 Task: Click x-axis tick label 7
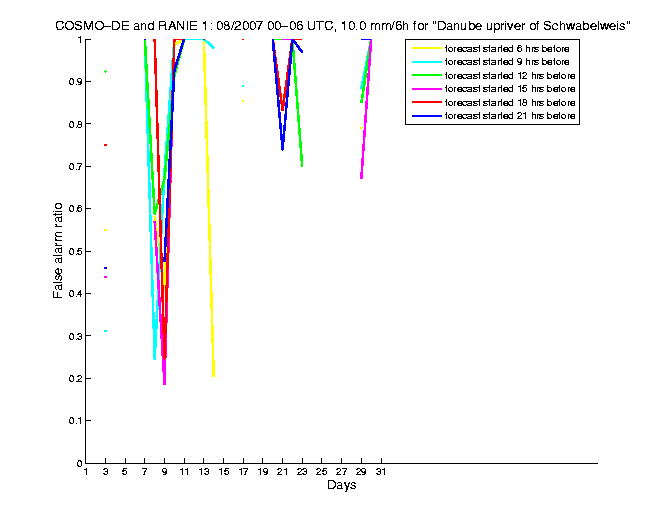(x=145, y=472)
